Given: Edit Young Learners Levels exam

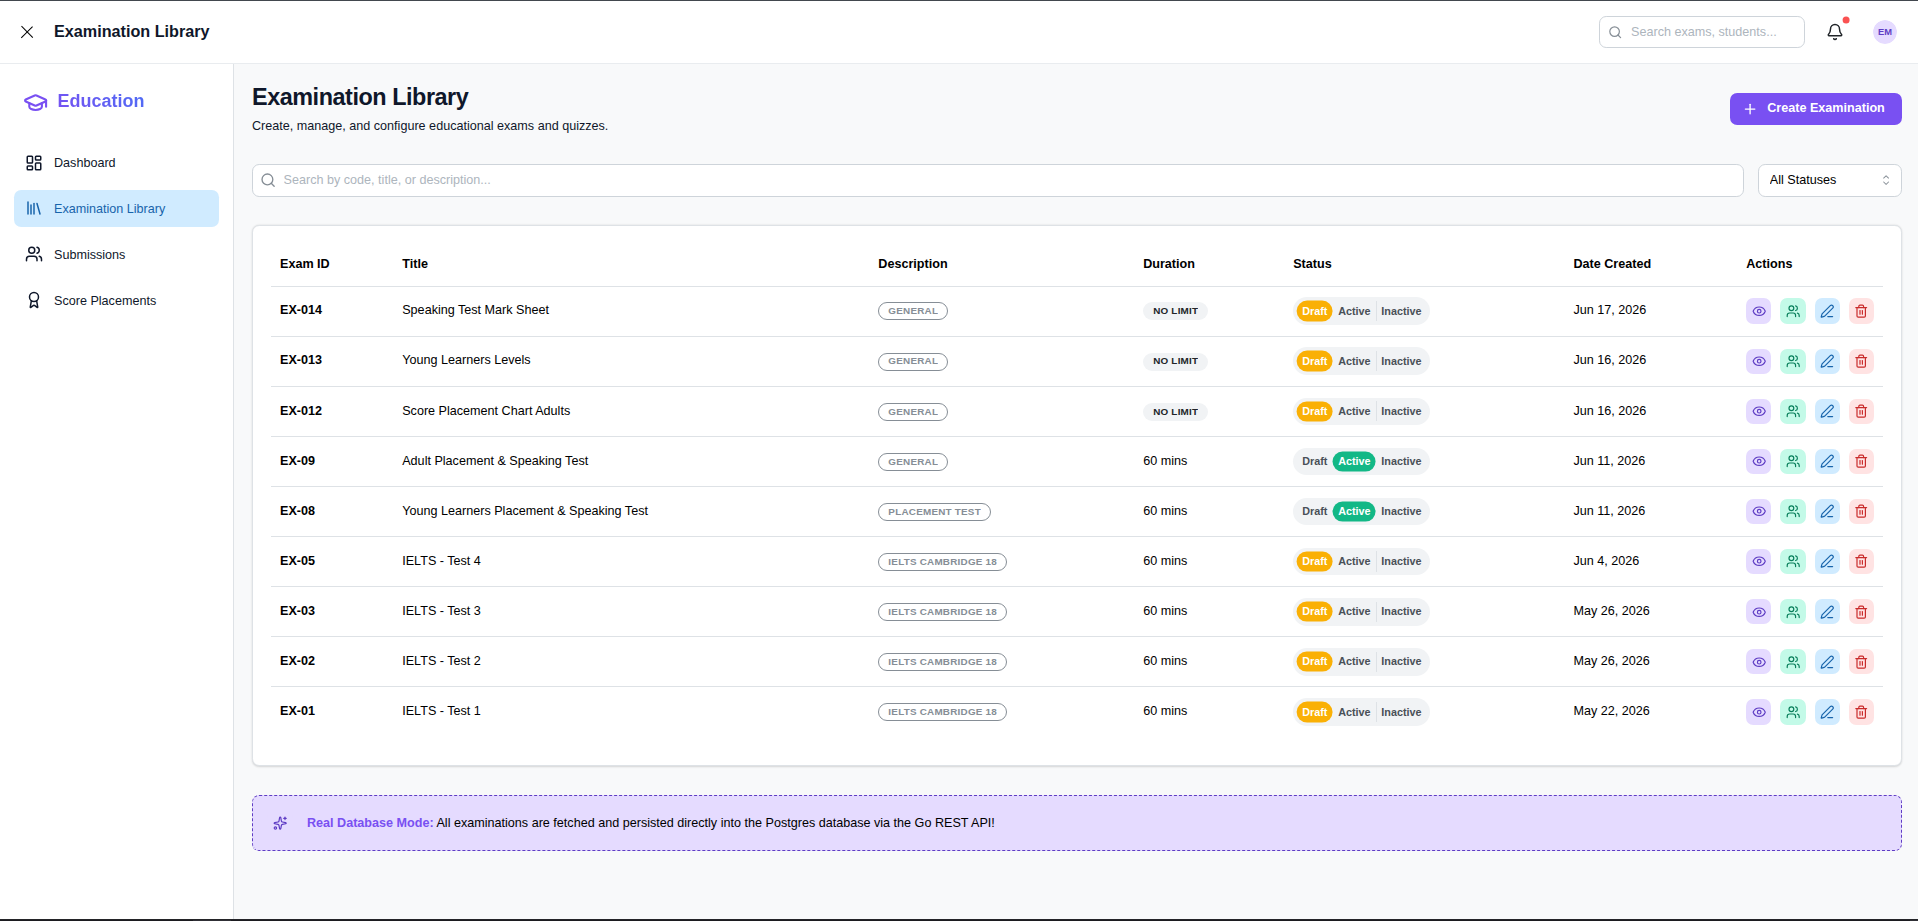Looking at the screenshot, I should [1827, 361].
